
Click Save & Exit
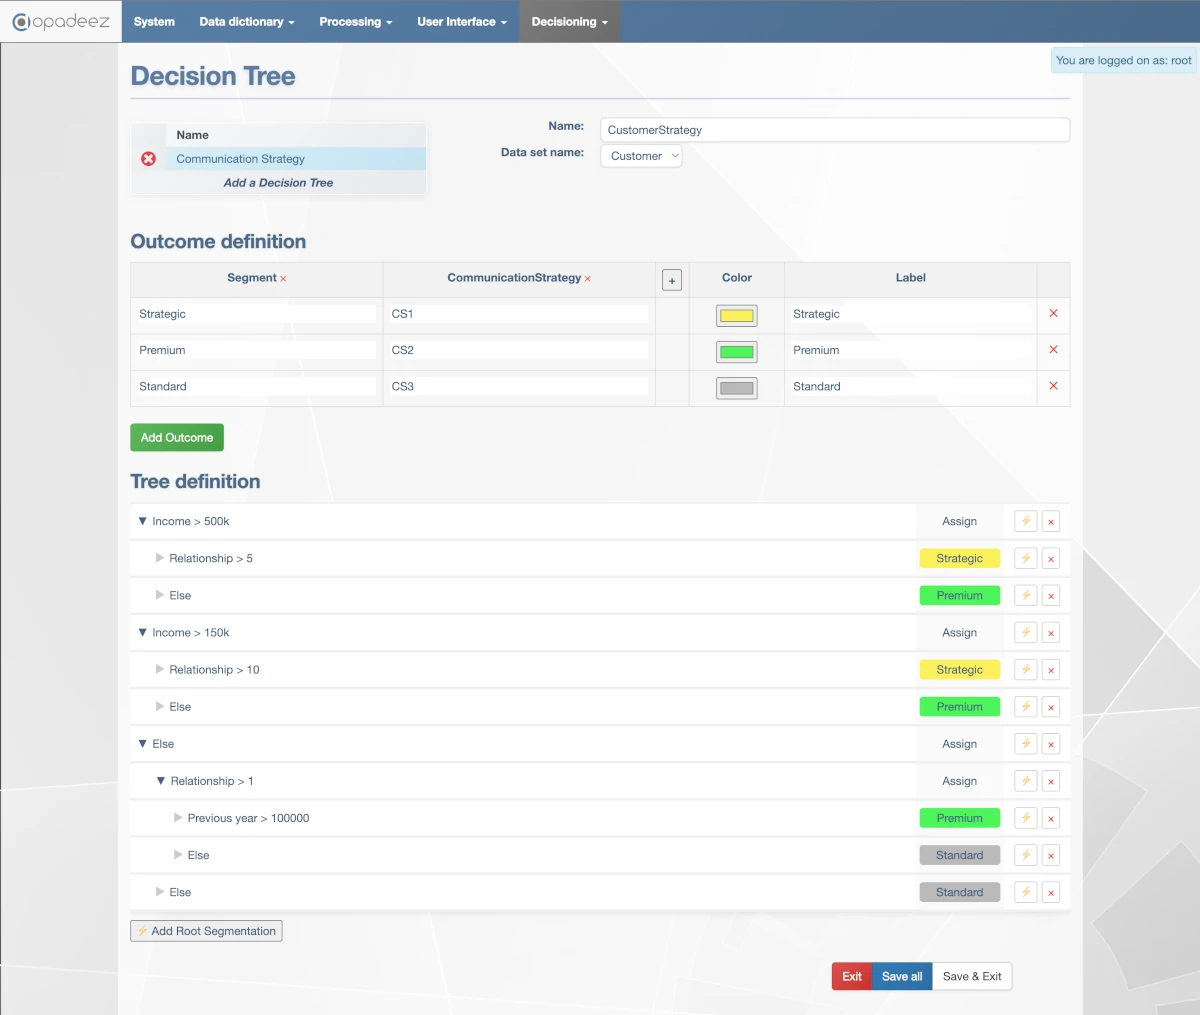(x=971, y=976)
